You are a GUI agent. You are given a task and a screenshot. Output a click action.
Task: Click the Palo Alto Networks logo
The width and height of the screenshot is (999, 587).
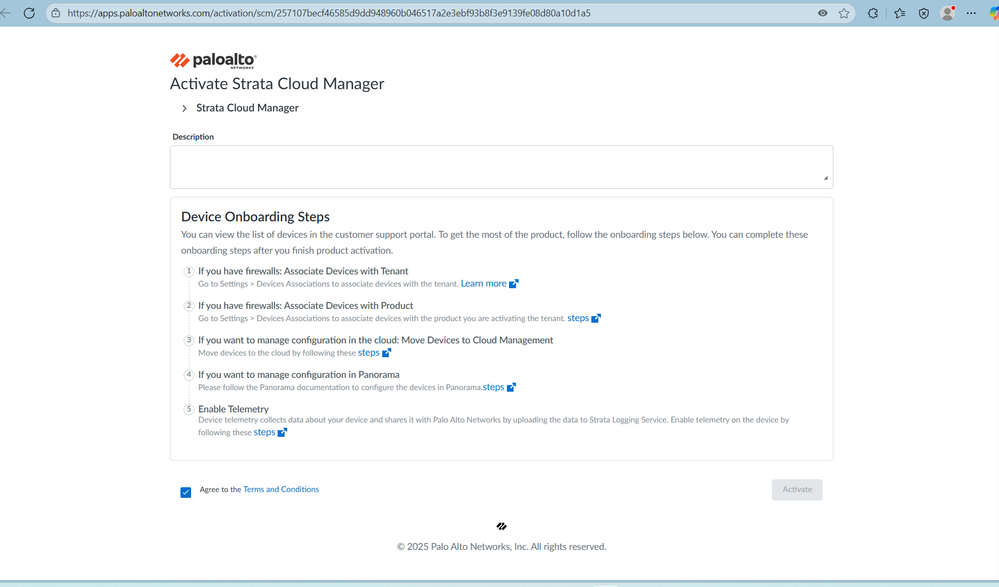213,61
